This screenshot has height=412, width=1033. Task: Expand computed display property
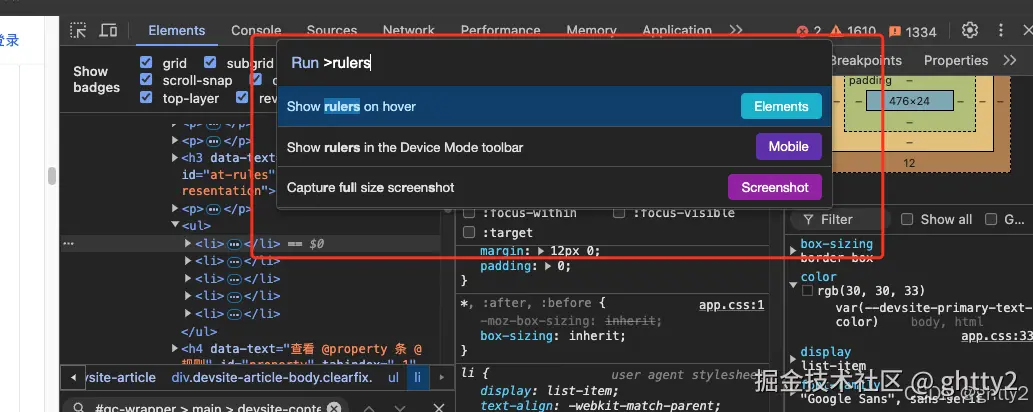click(793, 359)
